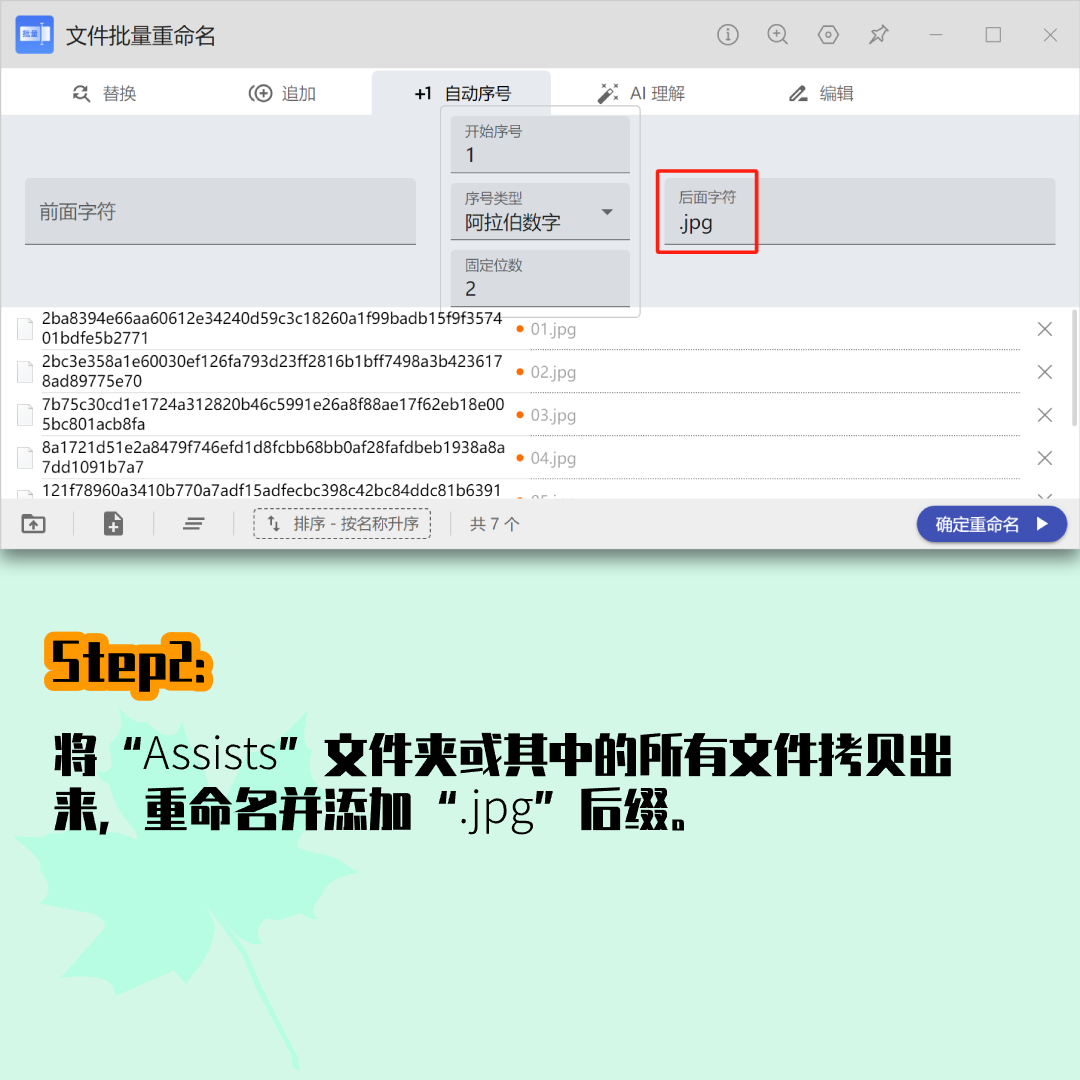Viewport: 1080px width, 1080px height.
Task: Click the 开始序号 field
Action: (x=540, y=145)
